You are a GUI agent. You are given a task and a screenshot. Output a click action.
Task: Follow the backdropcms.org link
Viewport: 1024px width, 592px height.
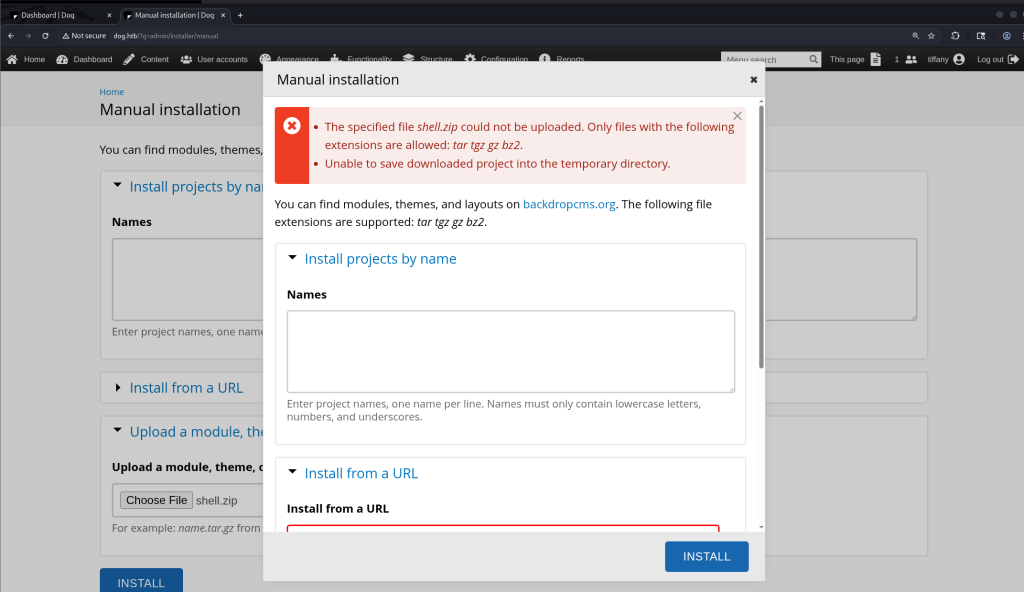568,204
